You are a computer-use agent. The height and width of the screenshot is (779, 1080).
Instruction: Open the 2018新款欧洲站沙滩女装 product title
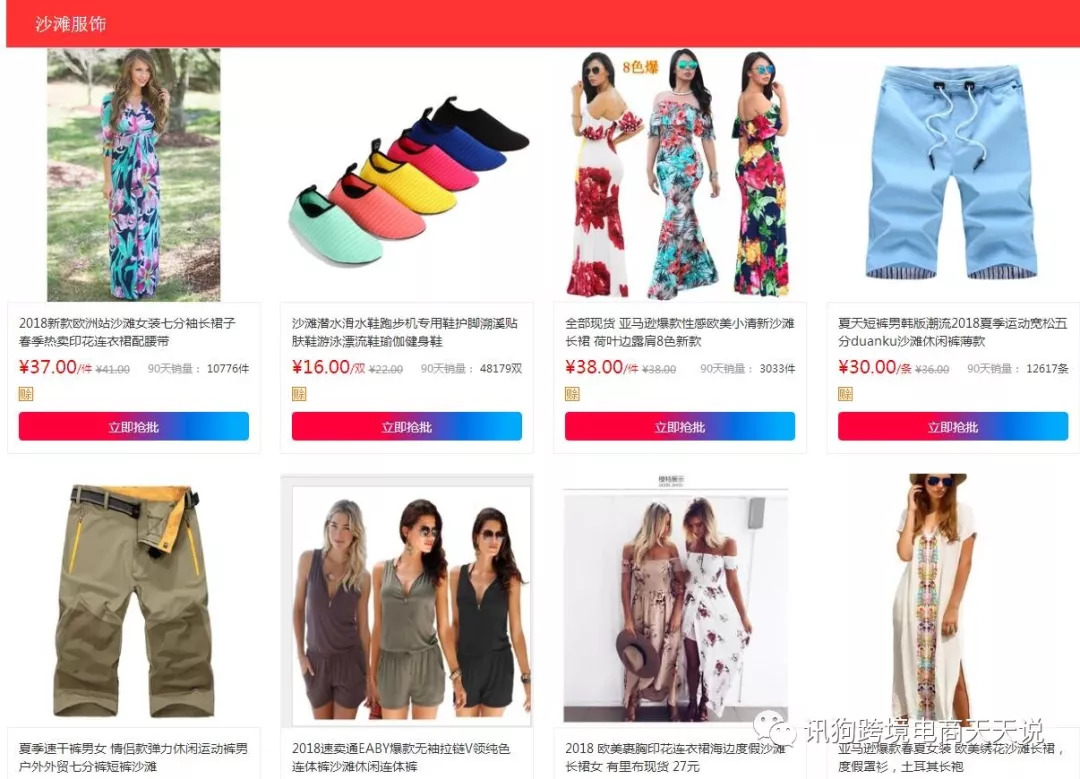click(x=127, y=332)
